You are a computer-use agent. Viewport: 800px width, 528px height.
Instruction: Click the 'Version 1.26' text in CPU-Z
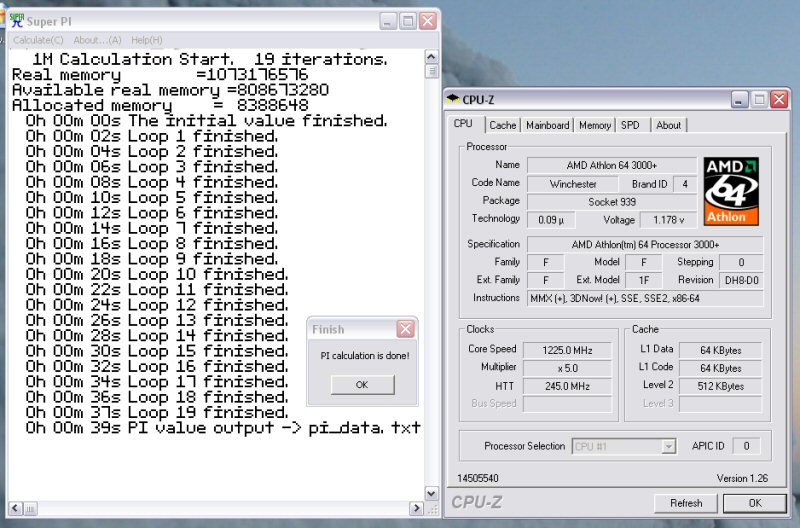tap(742, 478)
